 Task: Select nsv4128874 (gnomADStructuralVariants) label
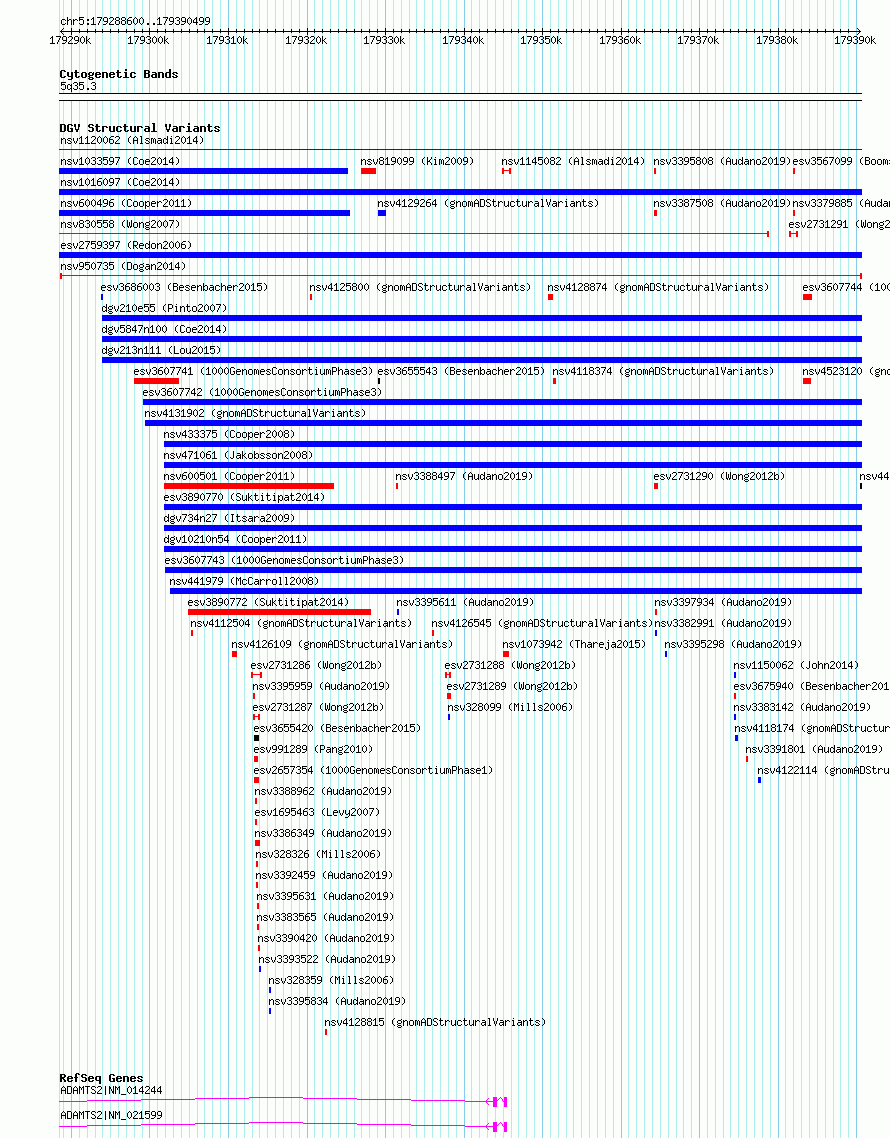click(x=658, y=287)
